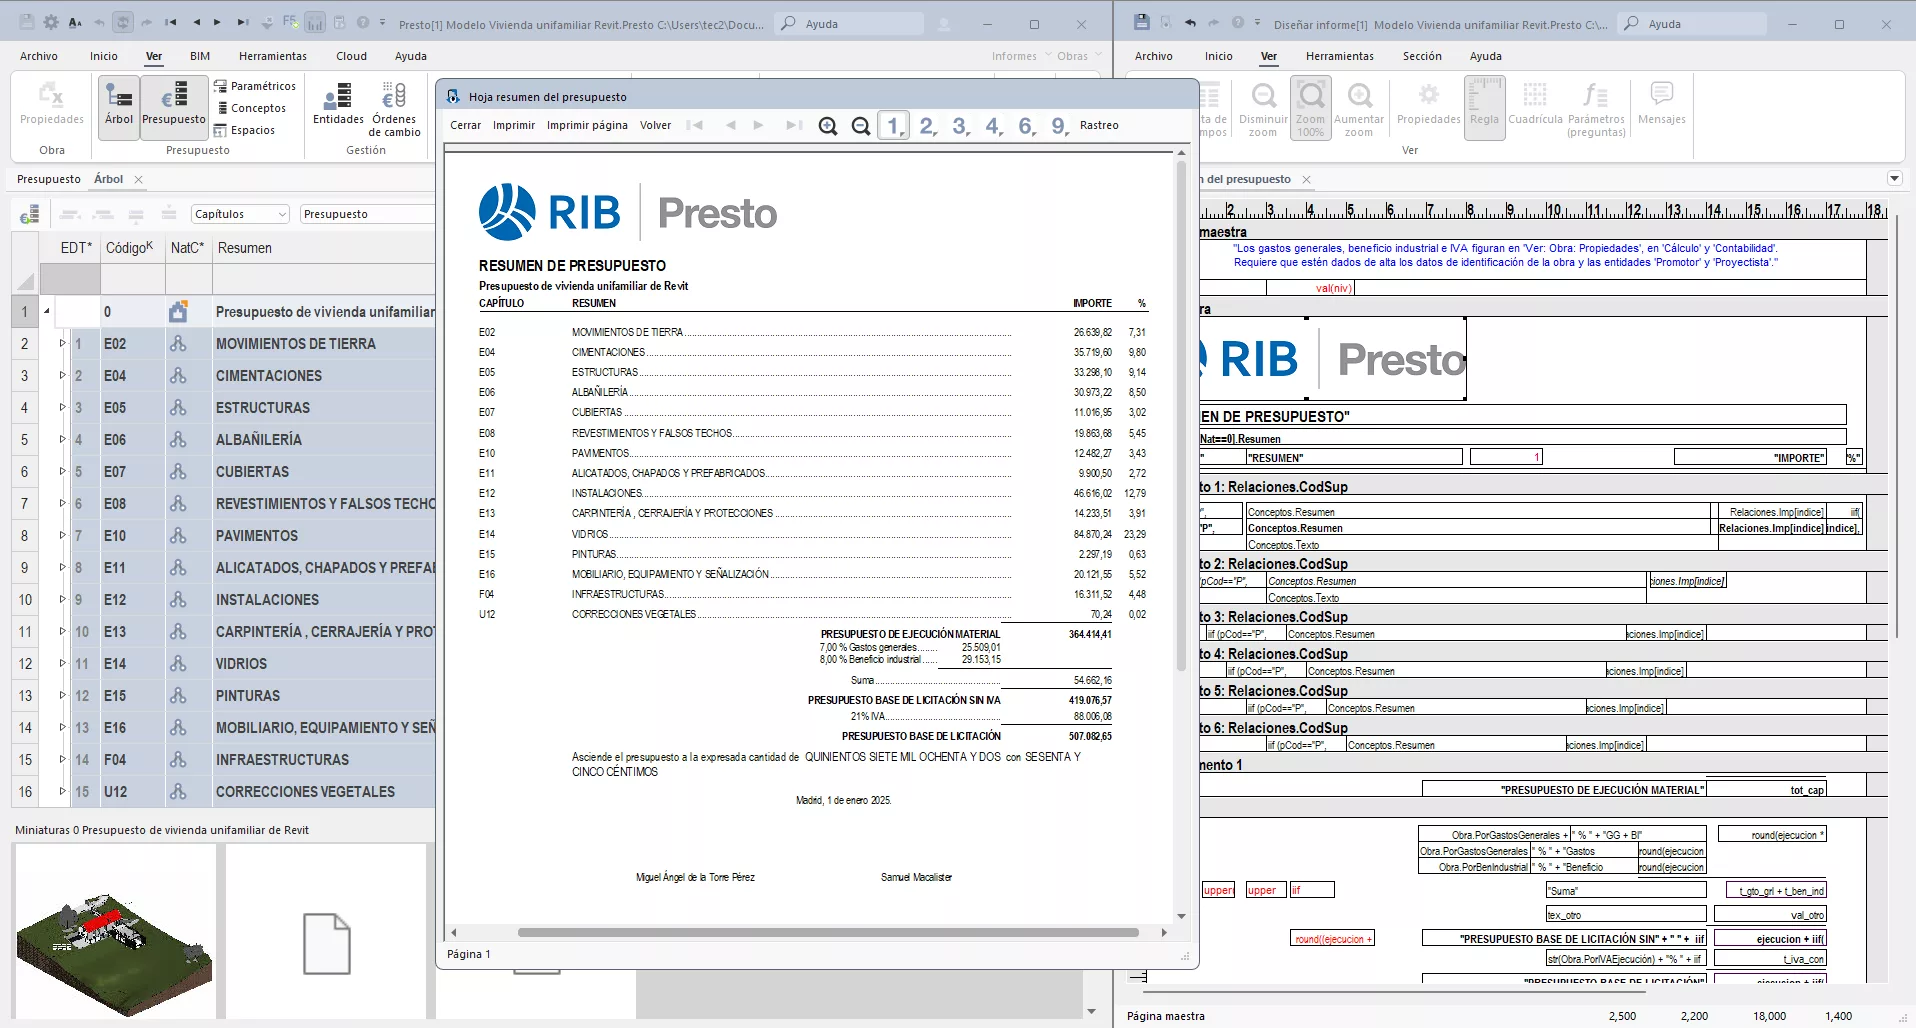The height and width of the screenshot is (1028, 1916).
Task: Click the budget tree icon left of Capítulos
Action: (29, 214)
